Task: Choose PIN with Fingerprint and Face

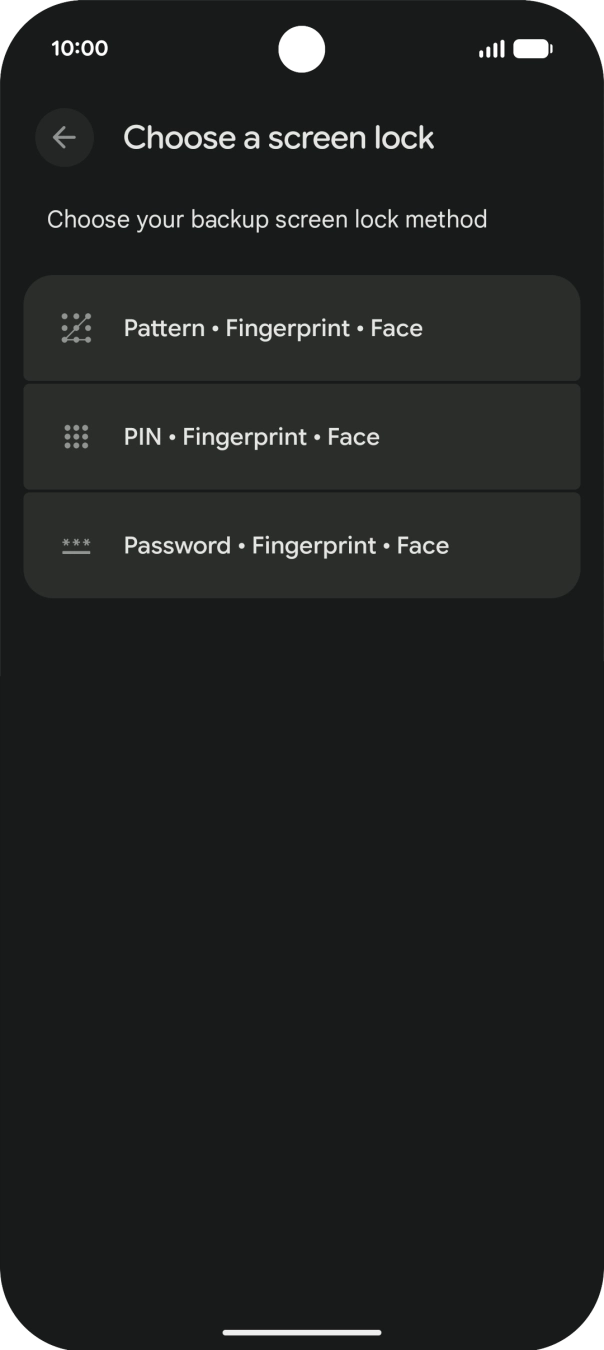Action: click(x=302, y=436)
